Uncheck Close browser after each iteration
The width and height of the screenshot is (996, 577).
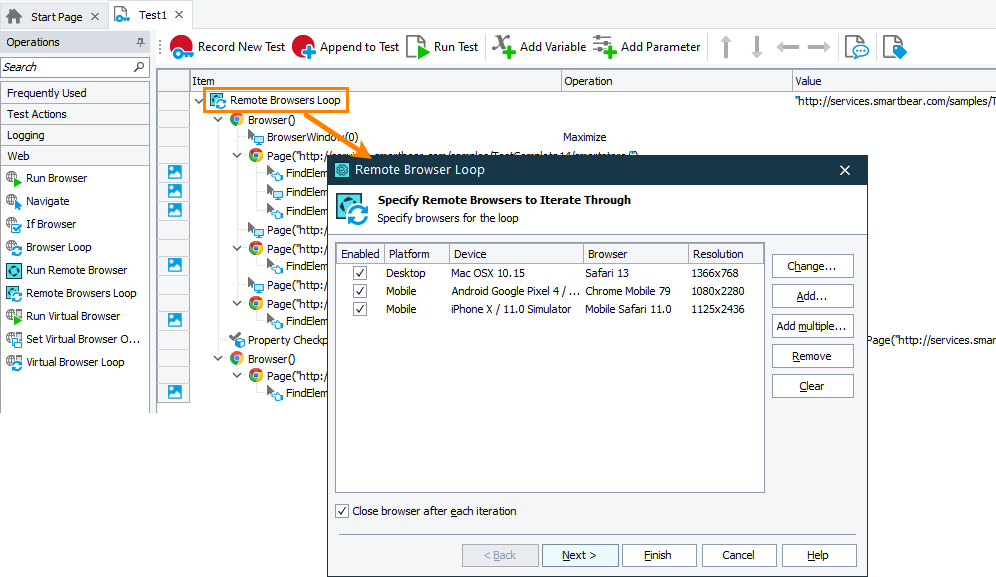click(343, 511)
